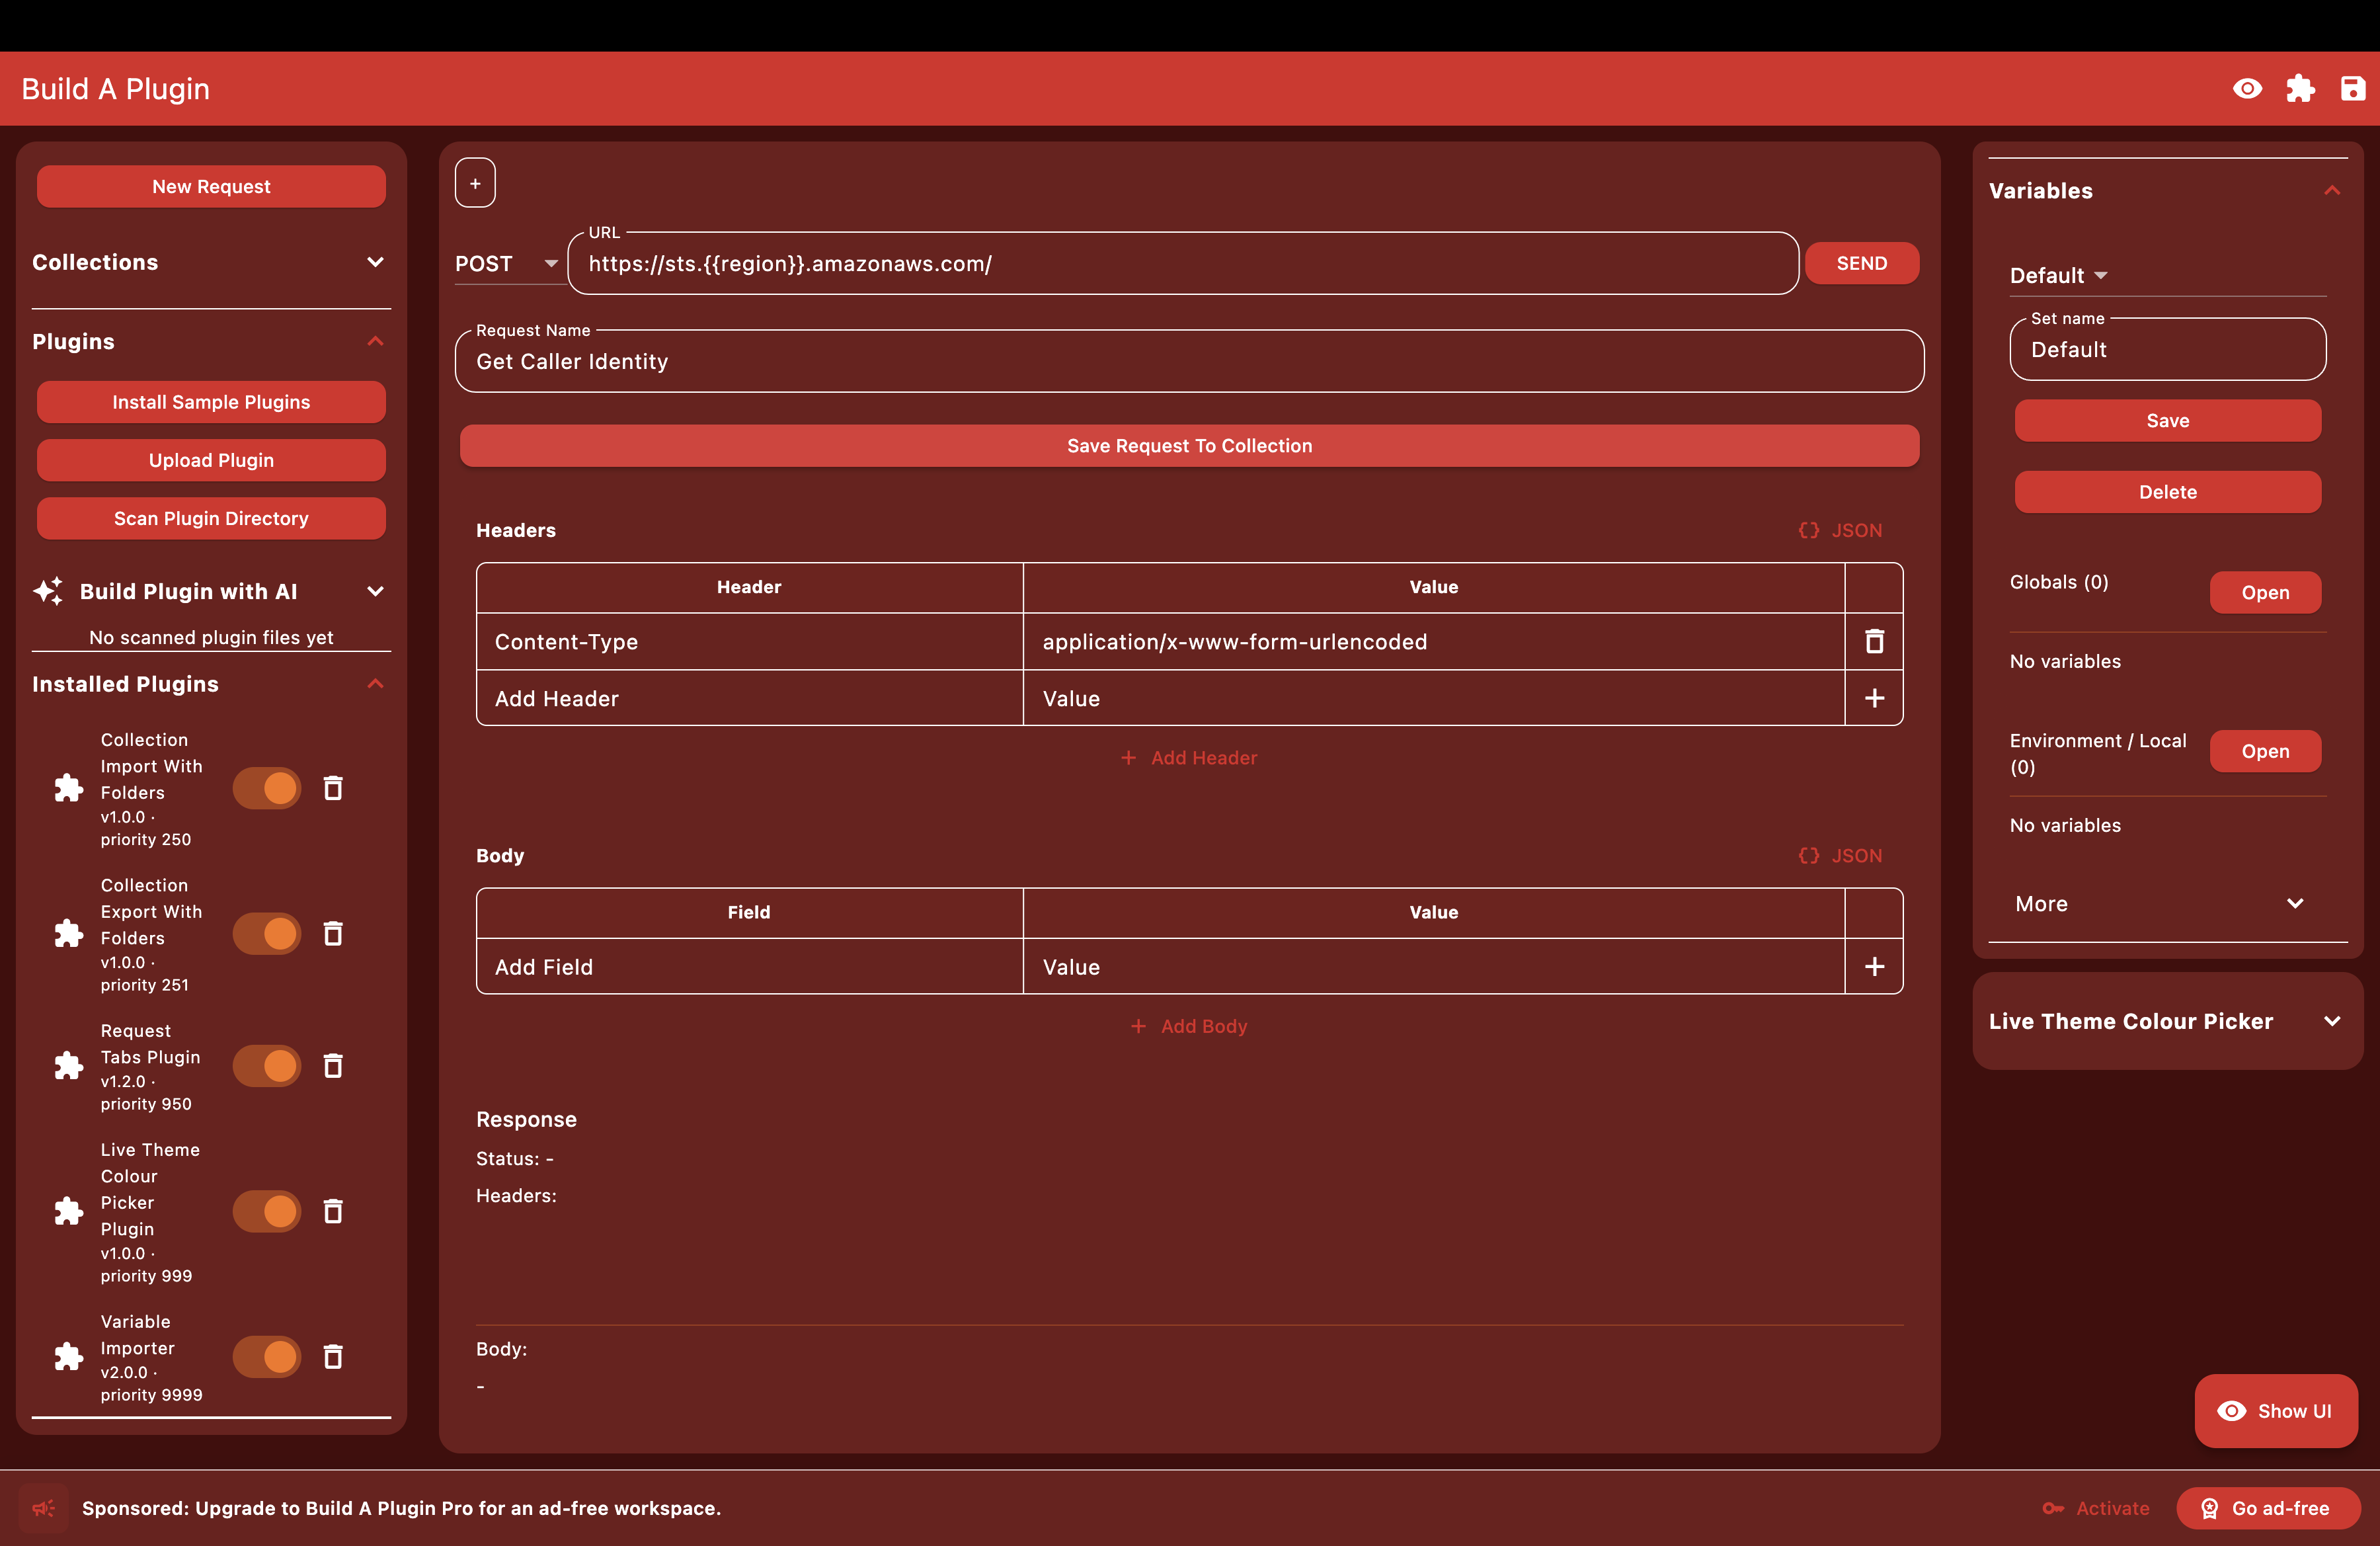
Task: Click plus icon in Add Field row
Action: click(x=1874, y=966)
